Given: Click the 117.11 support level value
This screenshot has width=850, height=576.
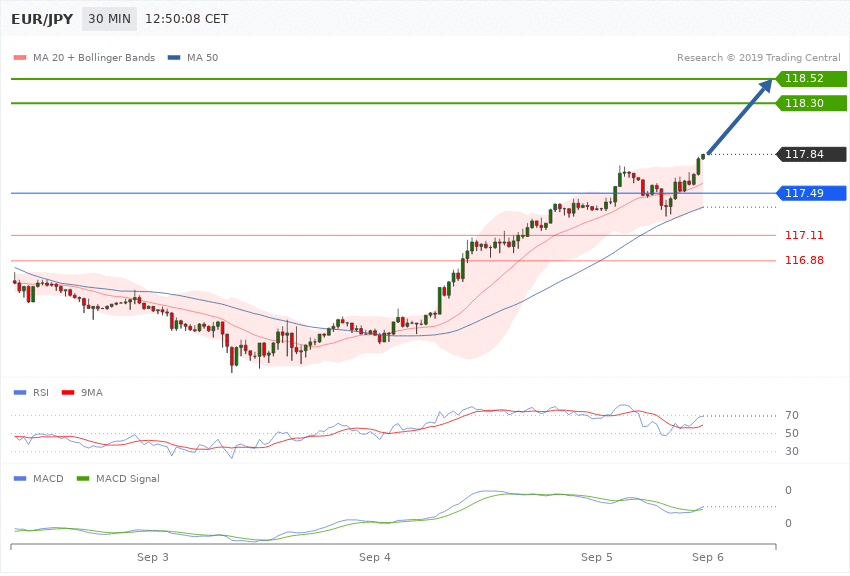Looking at the screenshot, I should coord(804,235).
